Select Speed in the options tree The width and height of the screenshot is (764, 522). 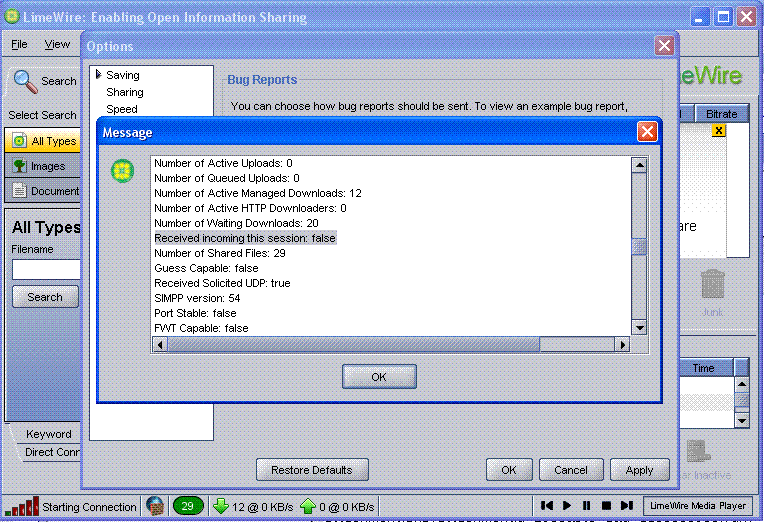122,109
